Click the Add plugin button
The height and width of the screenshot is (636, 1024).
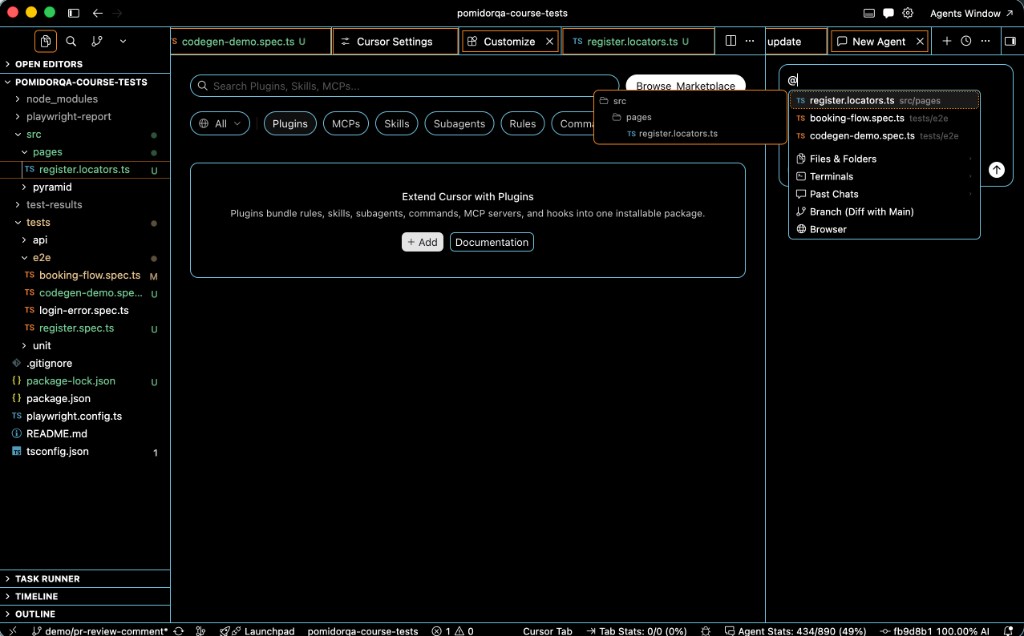pos(423,242)
